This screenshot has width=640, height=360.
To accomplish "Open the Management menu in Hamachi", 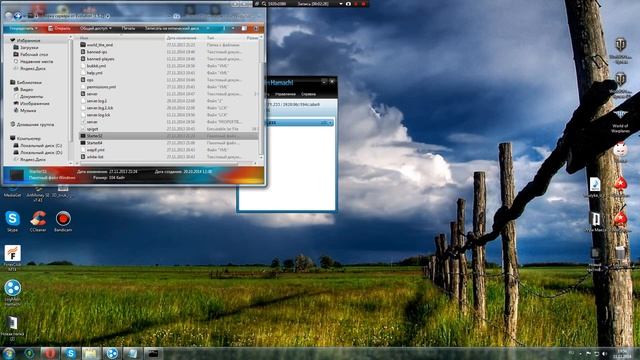I will click(285, 94).
